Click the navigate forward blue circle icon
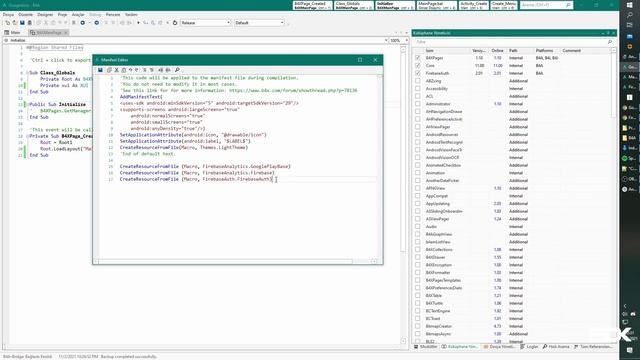640x360 pixels. click(x=97, y=23)
